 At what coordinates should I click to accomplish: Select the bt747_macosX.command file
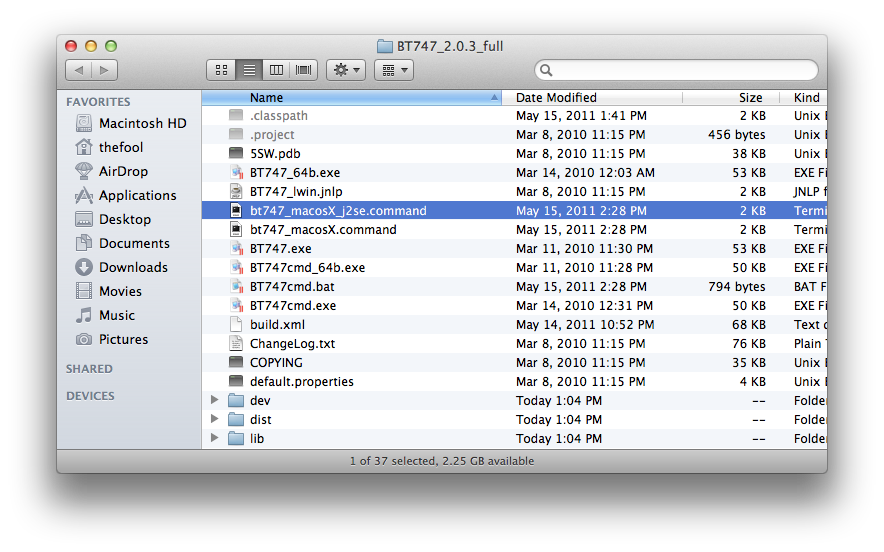(322, 230)
